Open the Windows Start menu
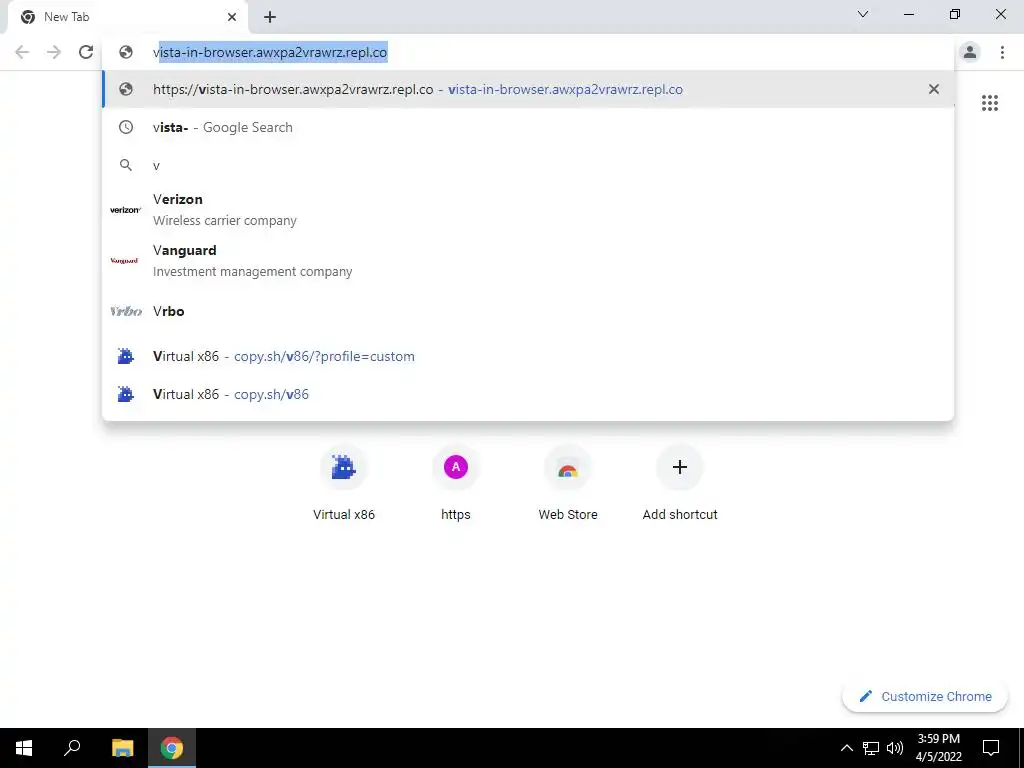 point(24,748)
